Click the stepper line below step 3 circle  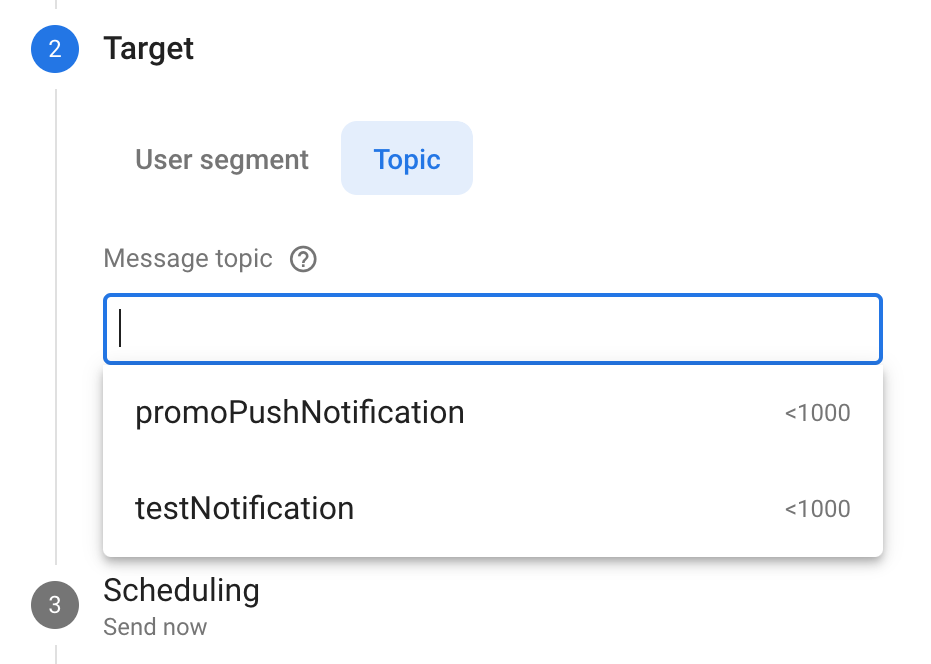coord(56,654)
